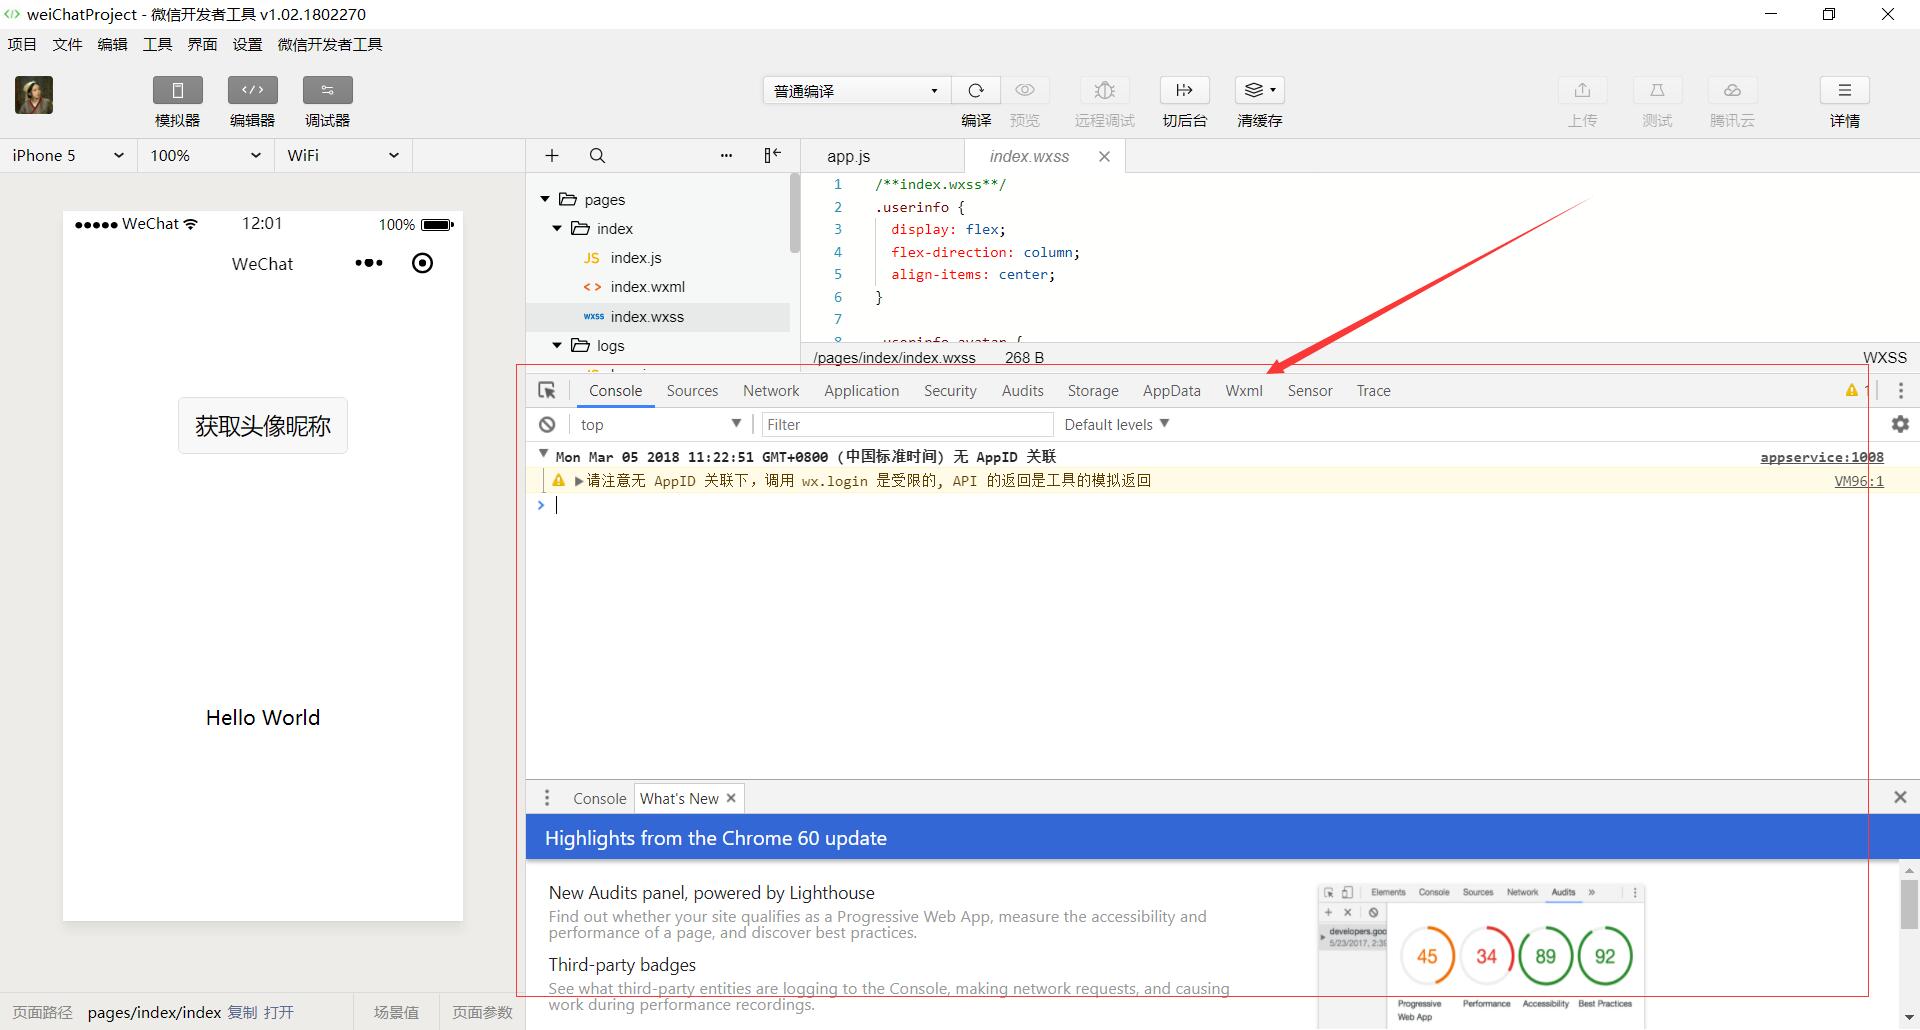Close the What's New tab

(x=731, y=797)
